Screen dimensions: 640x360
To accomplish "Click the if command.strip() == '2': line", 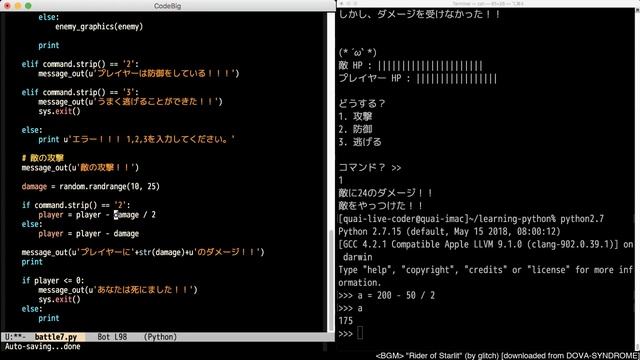I will [76, 205].
